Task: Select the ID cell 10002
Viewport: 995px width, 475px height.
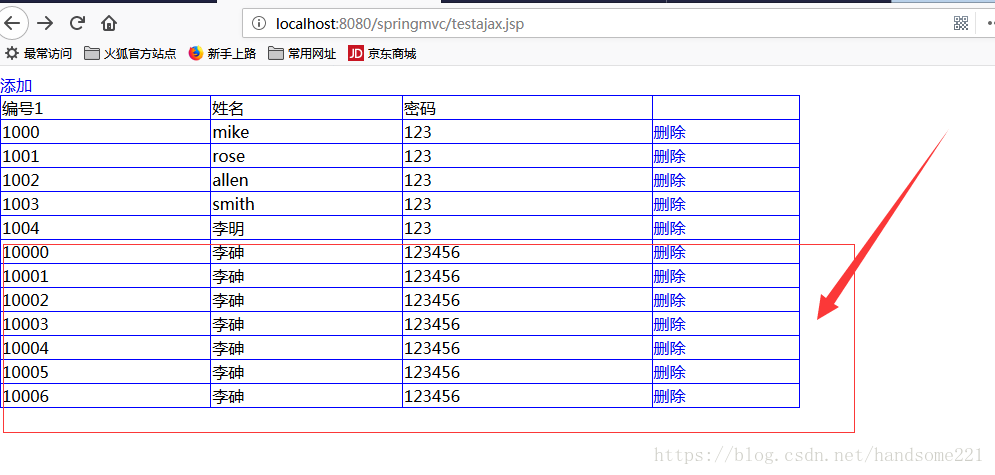Action: point(106,300)
